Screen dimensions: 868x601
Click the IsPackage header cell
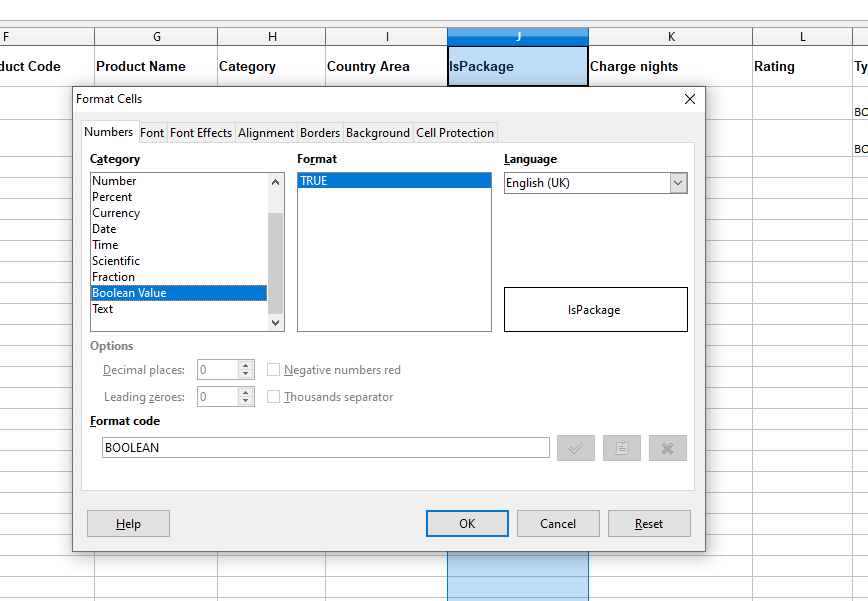518,66
